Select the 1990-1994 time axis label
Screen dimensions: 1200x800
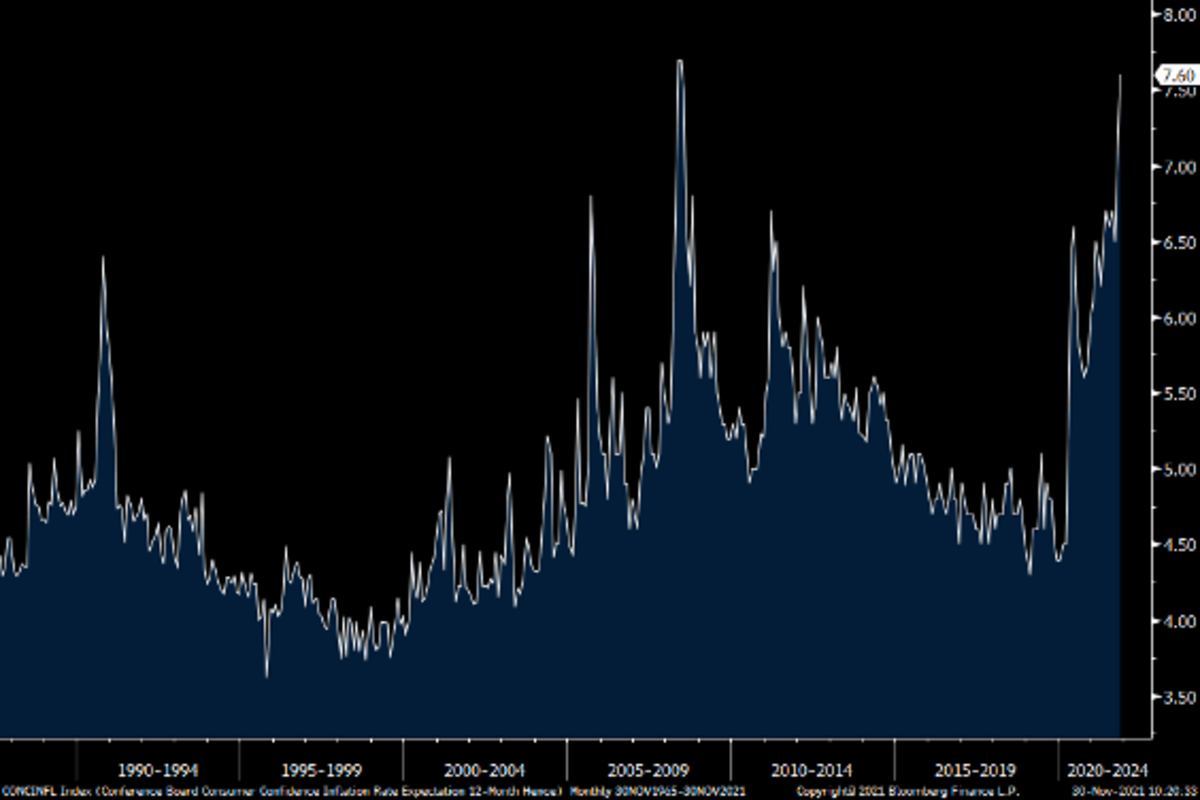pos(158,770)
